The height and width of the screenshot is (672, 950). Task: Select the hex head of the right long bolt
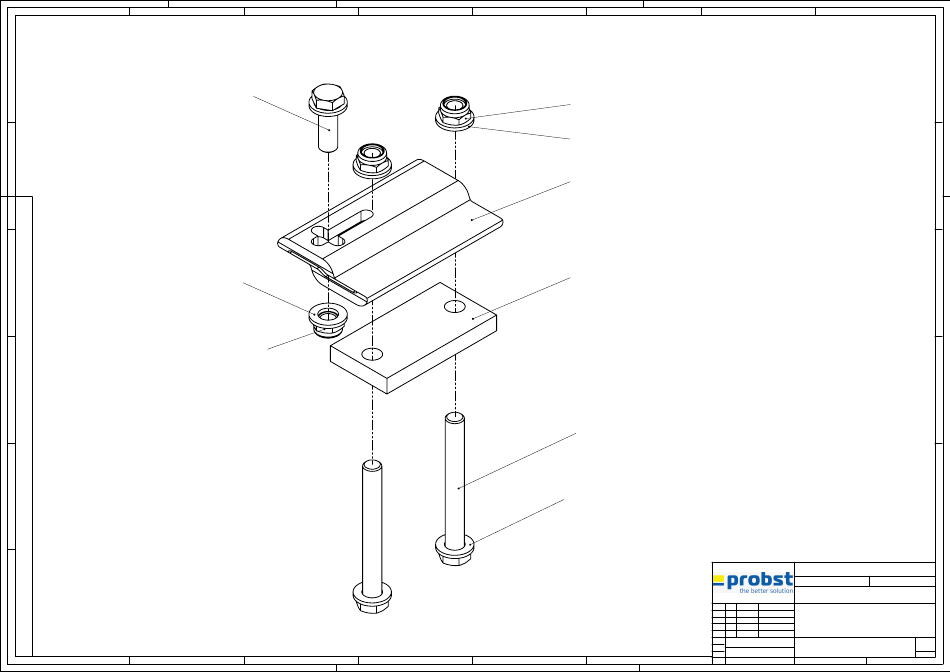tap(453, 549)
